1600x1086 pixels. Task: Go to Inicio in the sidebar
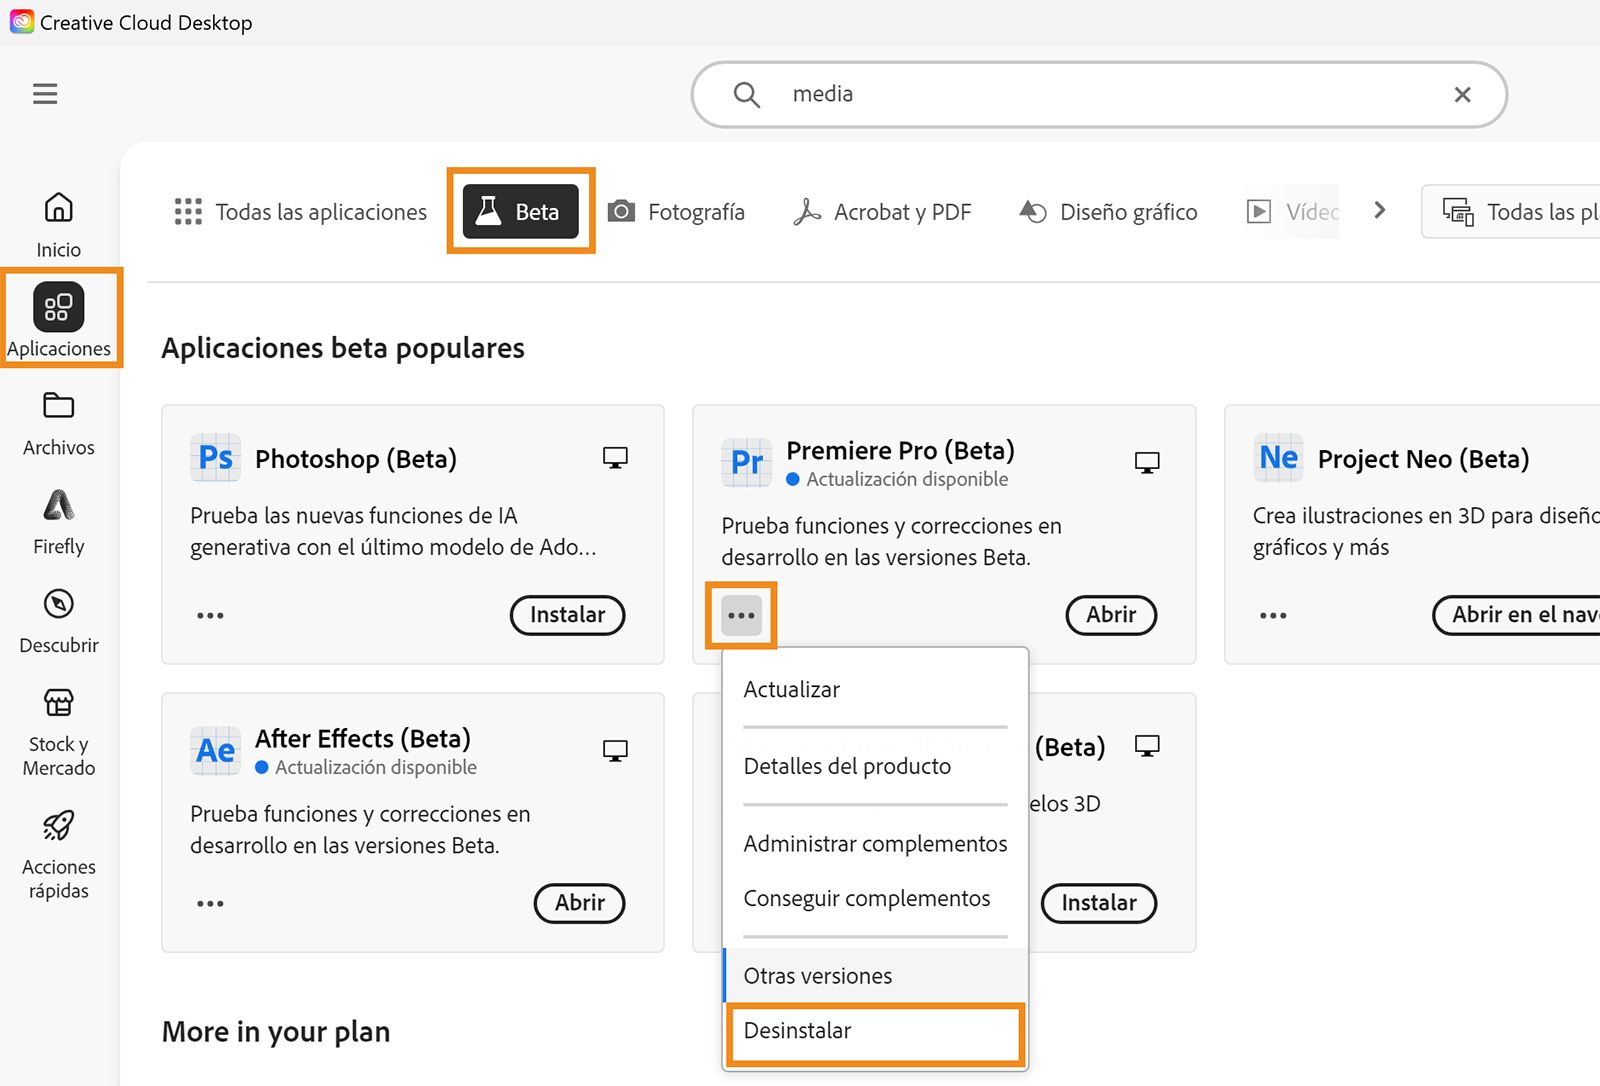pos(59,225)
